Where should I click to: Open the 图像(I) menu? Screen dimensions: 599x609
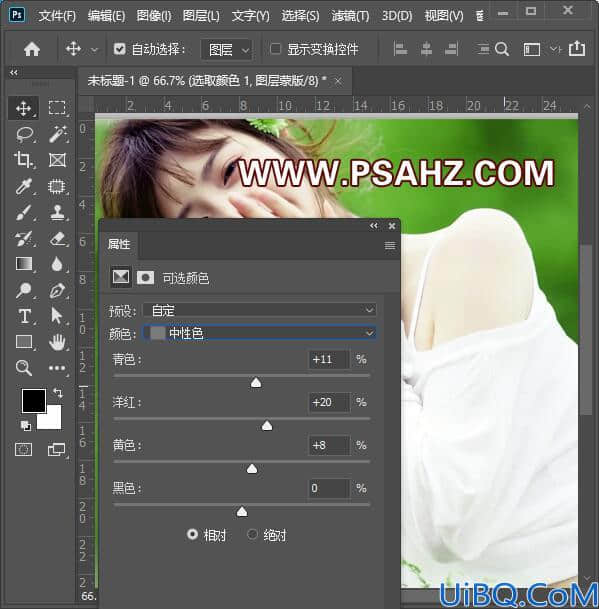point(154,16)
